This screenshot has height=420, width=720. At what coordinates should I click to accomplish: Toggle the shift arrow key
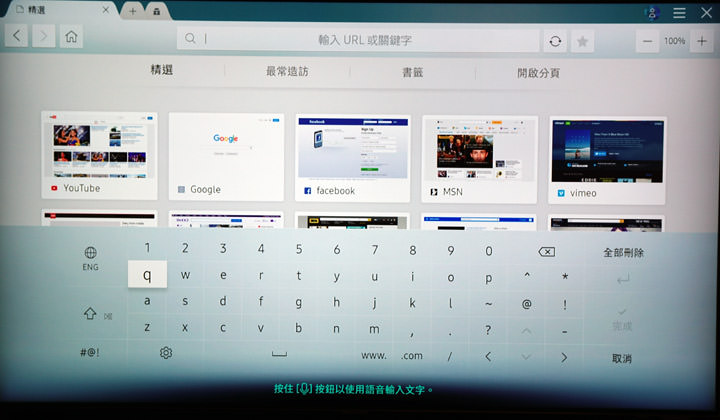coord(90,314)
